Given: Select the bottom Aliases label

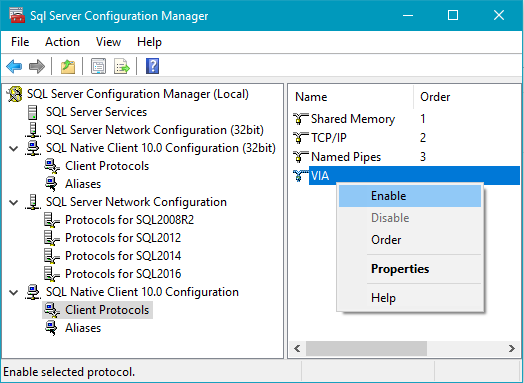Looking at the screenshot, I should pyautogui.click(x=83, y=328).
